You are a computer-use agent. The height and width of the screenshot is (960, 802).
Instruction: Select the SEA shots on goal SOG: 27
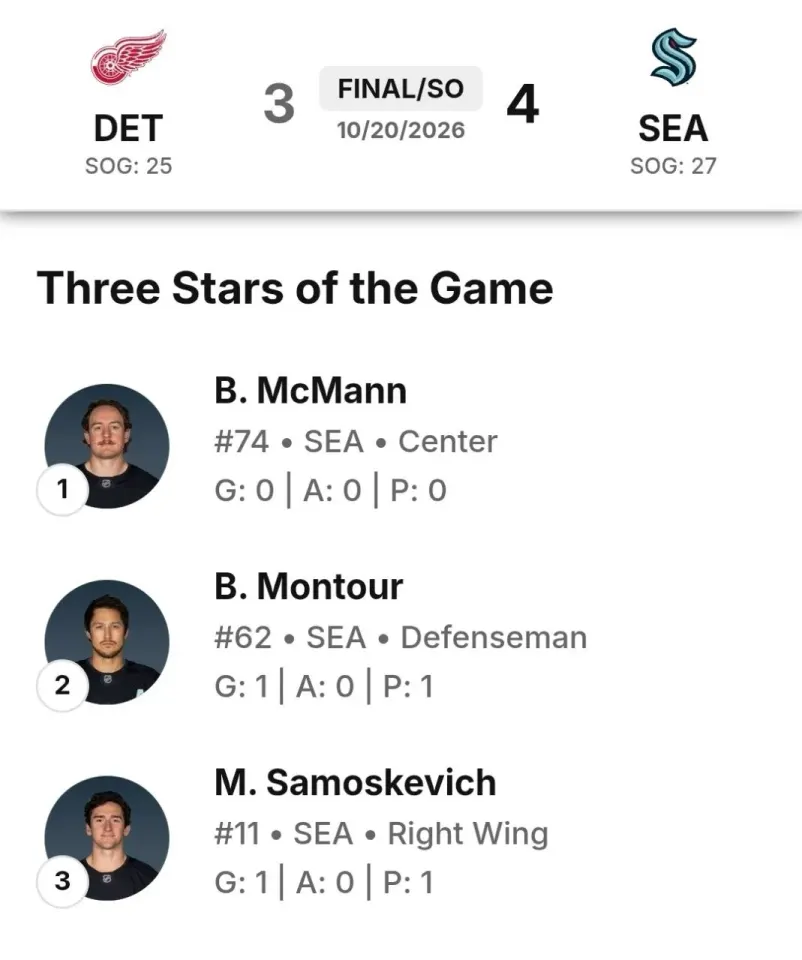(x=673, y=166)
